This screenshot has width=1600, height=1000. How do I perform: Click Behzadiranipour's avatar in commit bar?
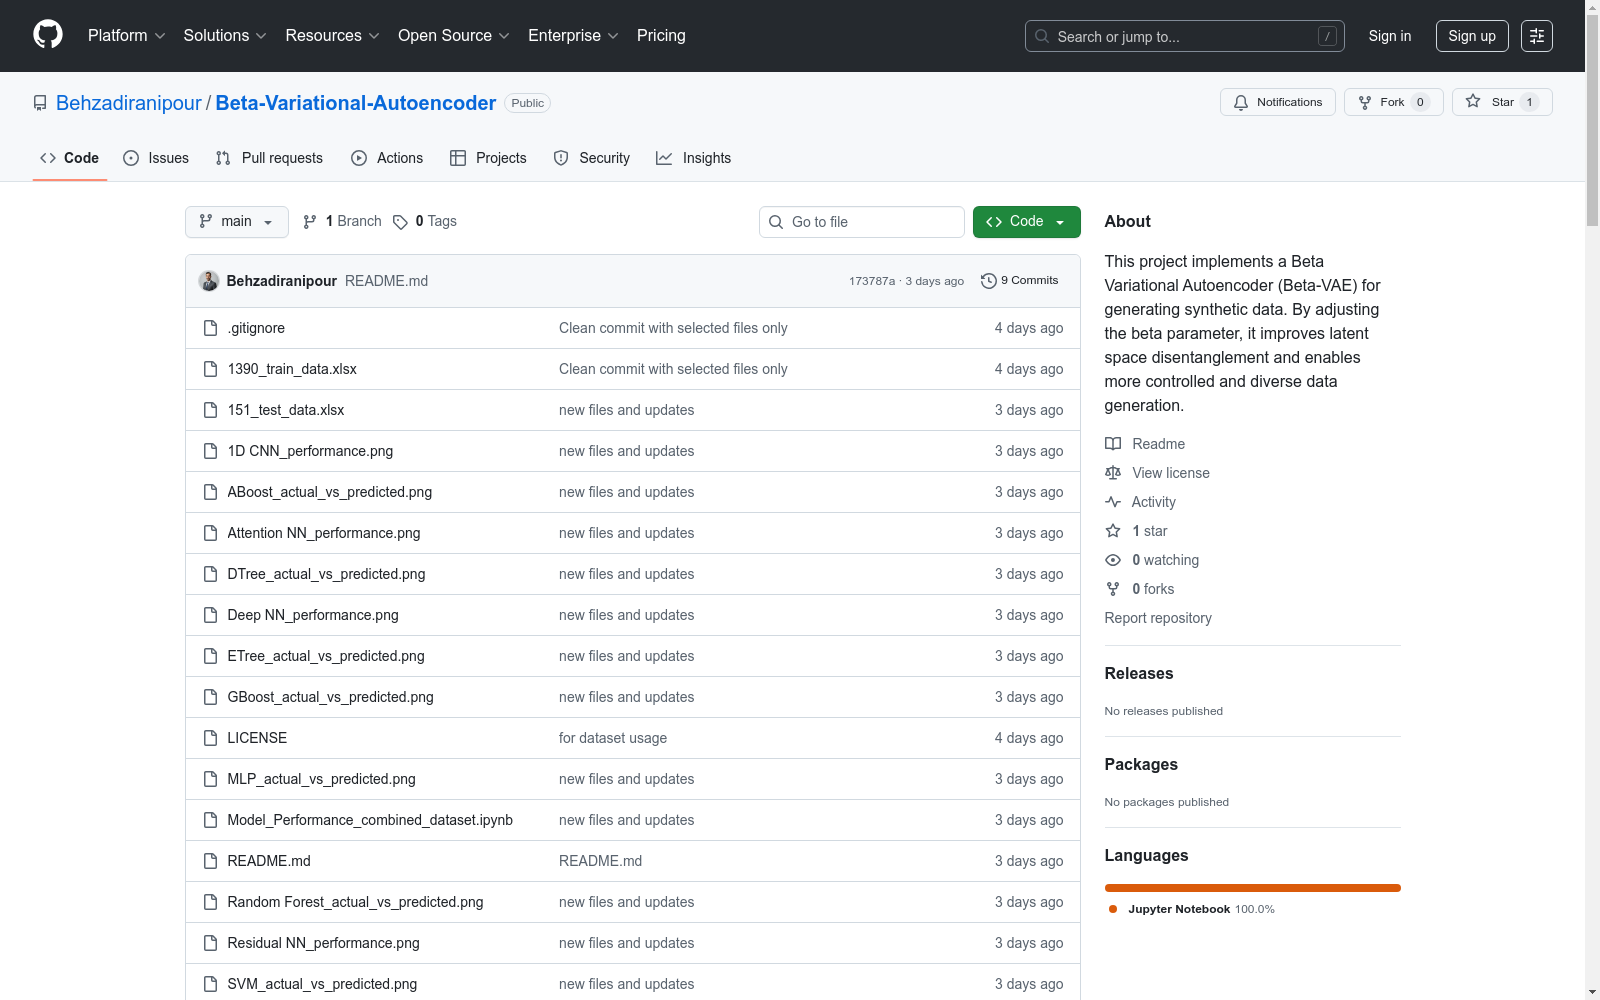click(x=209, y=281)
